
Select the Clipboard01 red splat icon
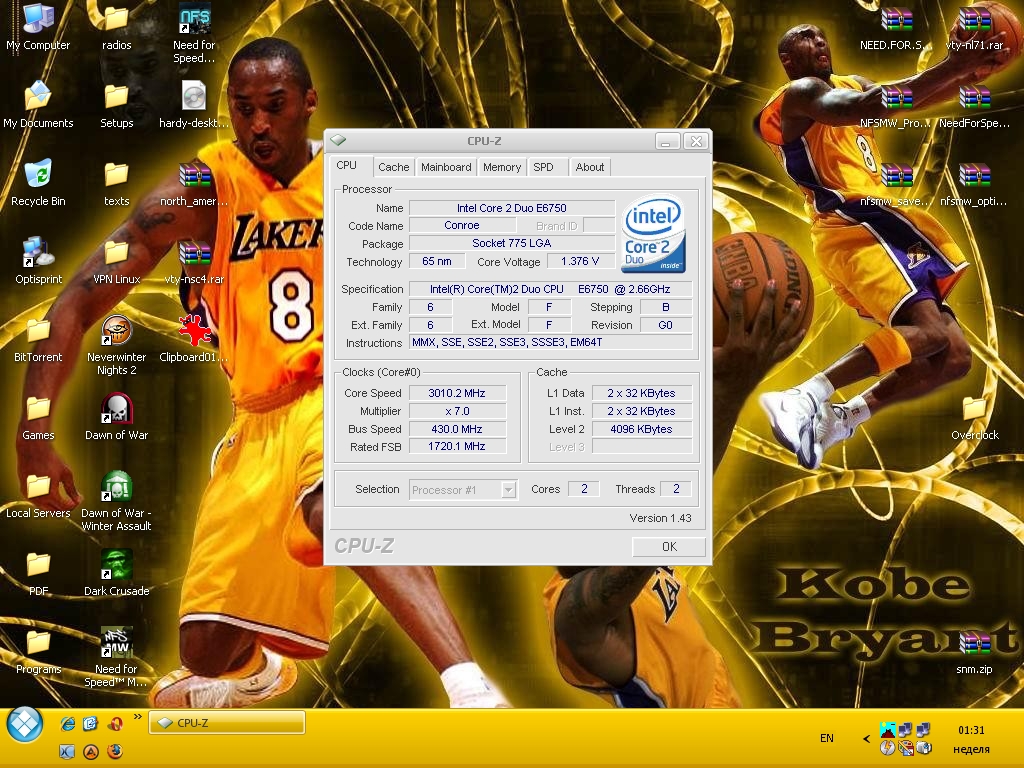(x=195, y=330)
